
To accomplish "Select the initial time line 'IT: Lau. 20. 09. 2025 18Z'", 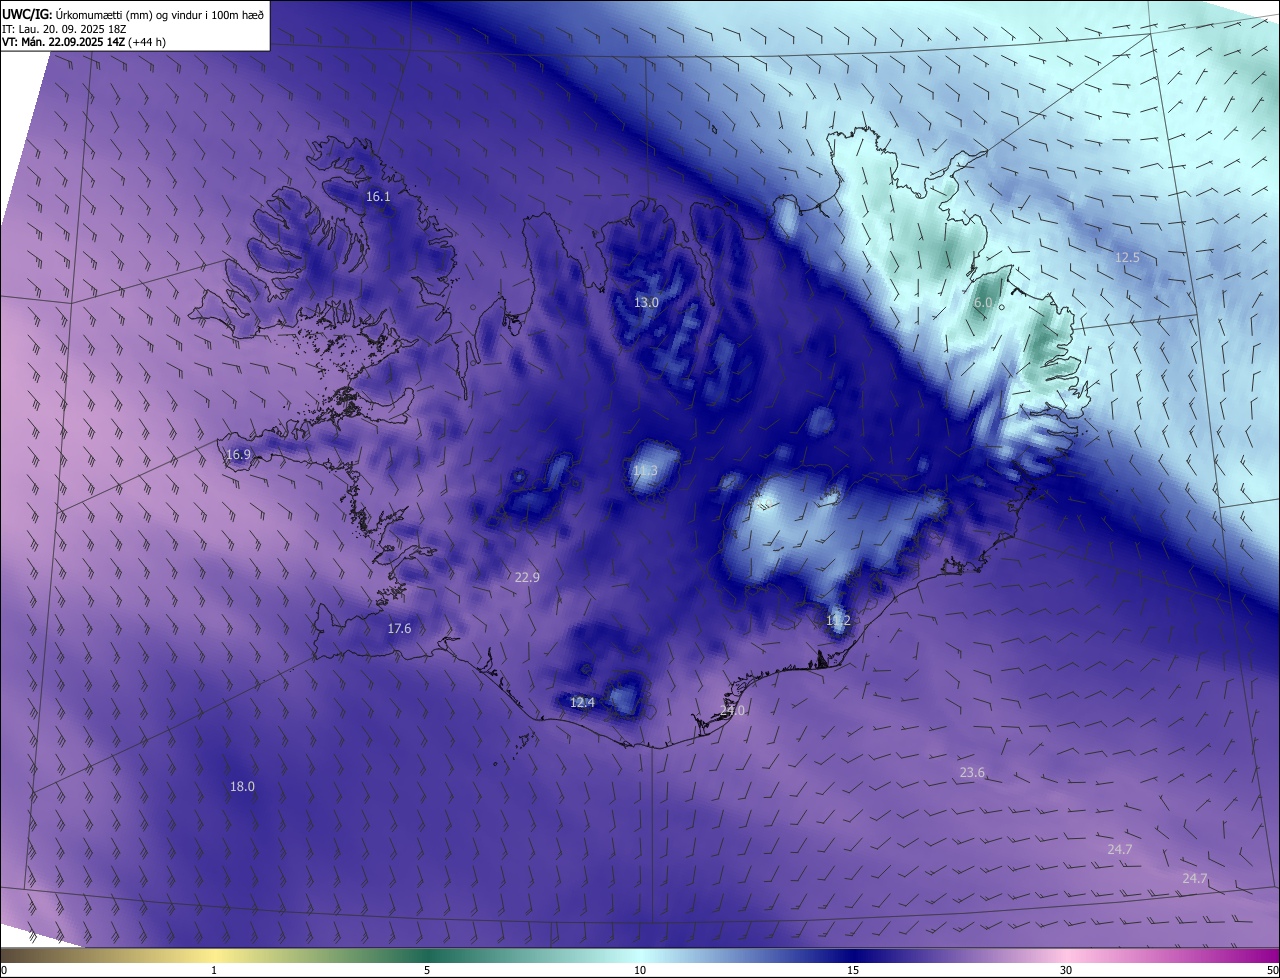I will 64,29.
